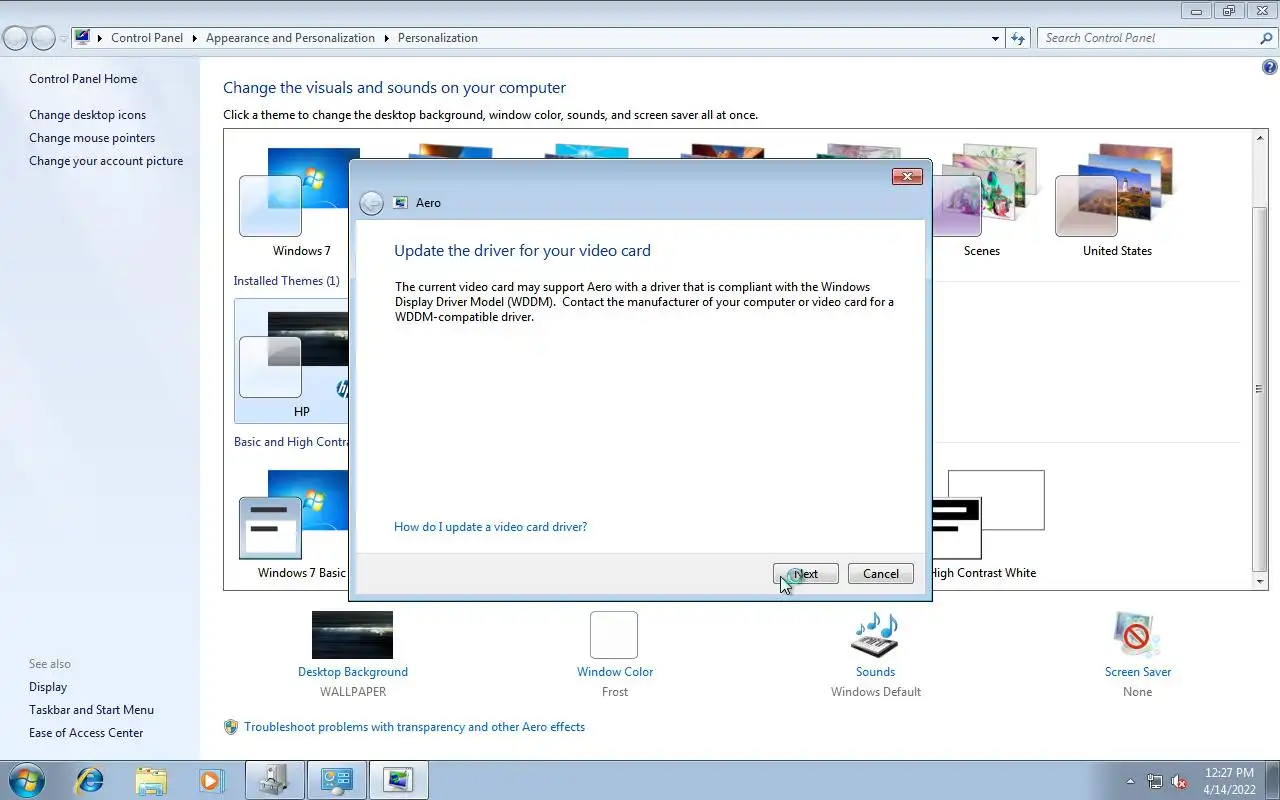Open Display under See also
The width and height of the screenshot is (1280, 800).
[48, 687]
